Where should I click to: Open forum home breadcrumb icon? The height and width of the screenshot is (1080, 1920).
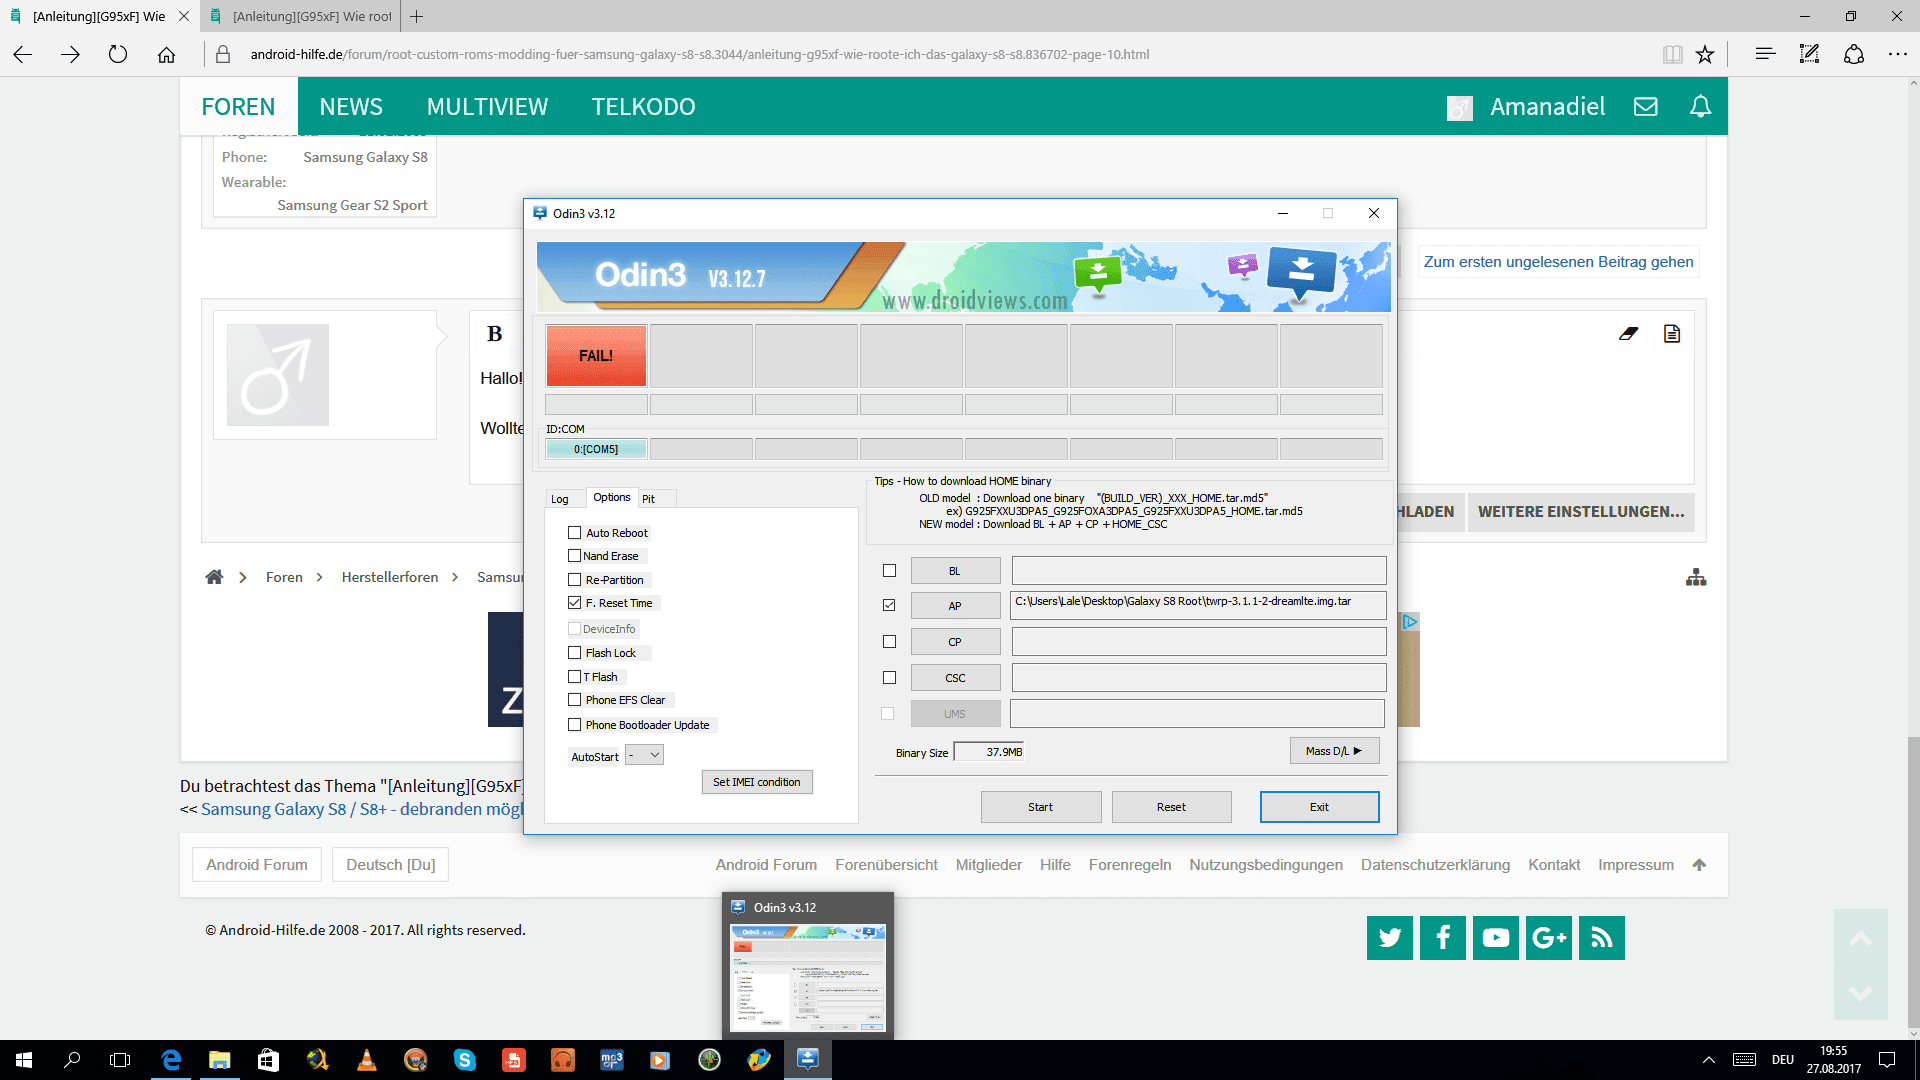(214, 577)
